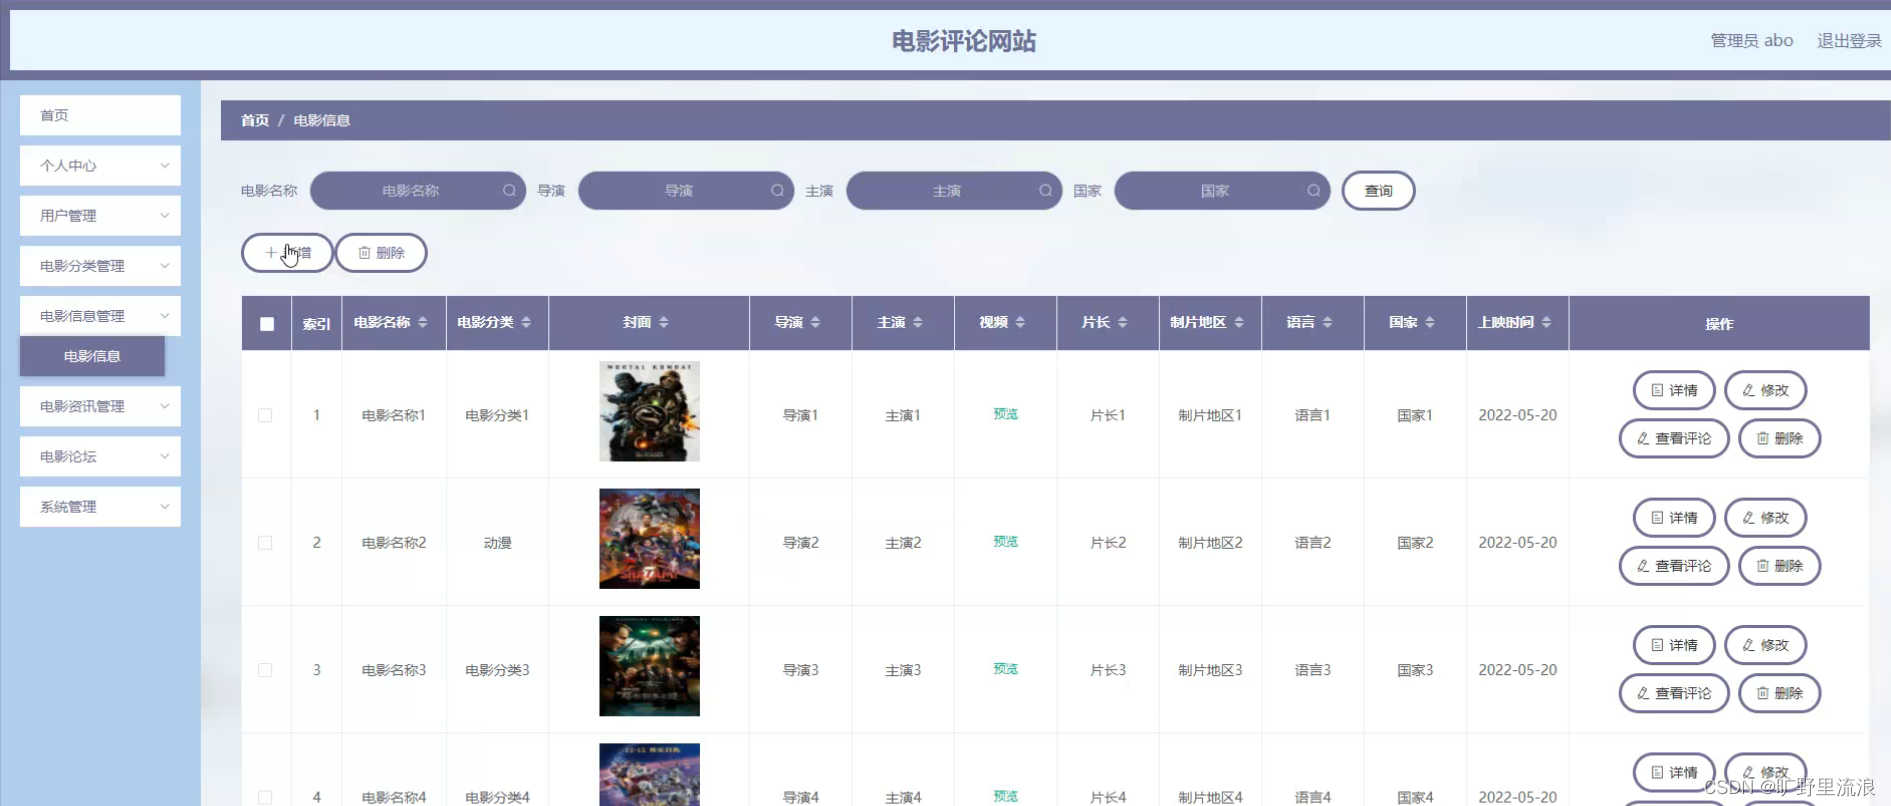Delete the 电影名称1 row
The width and height of the screenshot is (1891, 806).
coord(1780,438)
